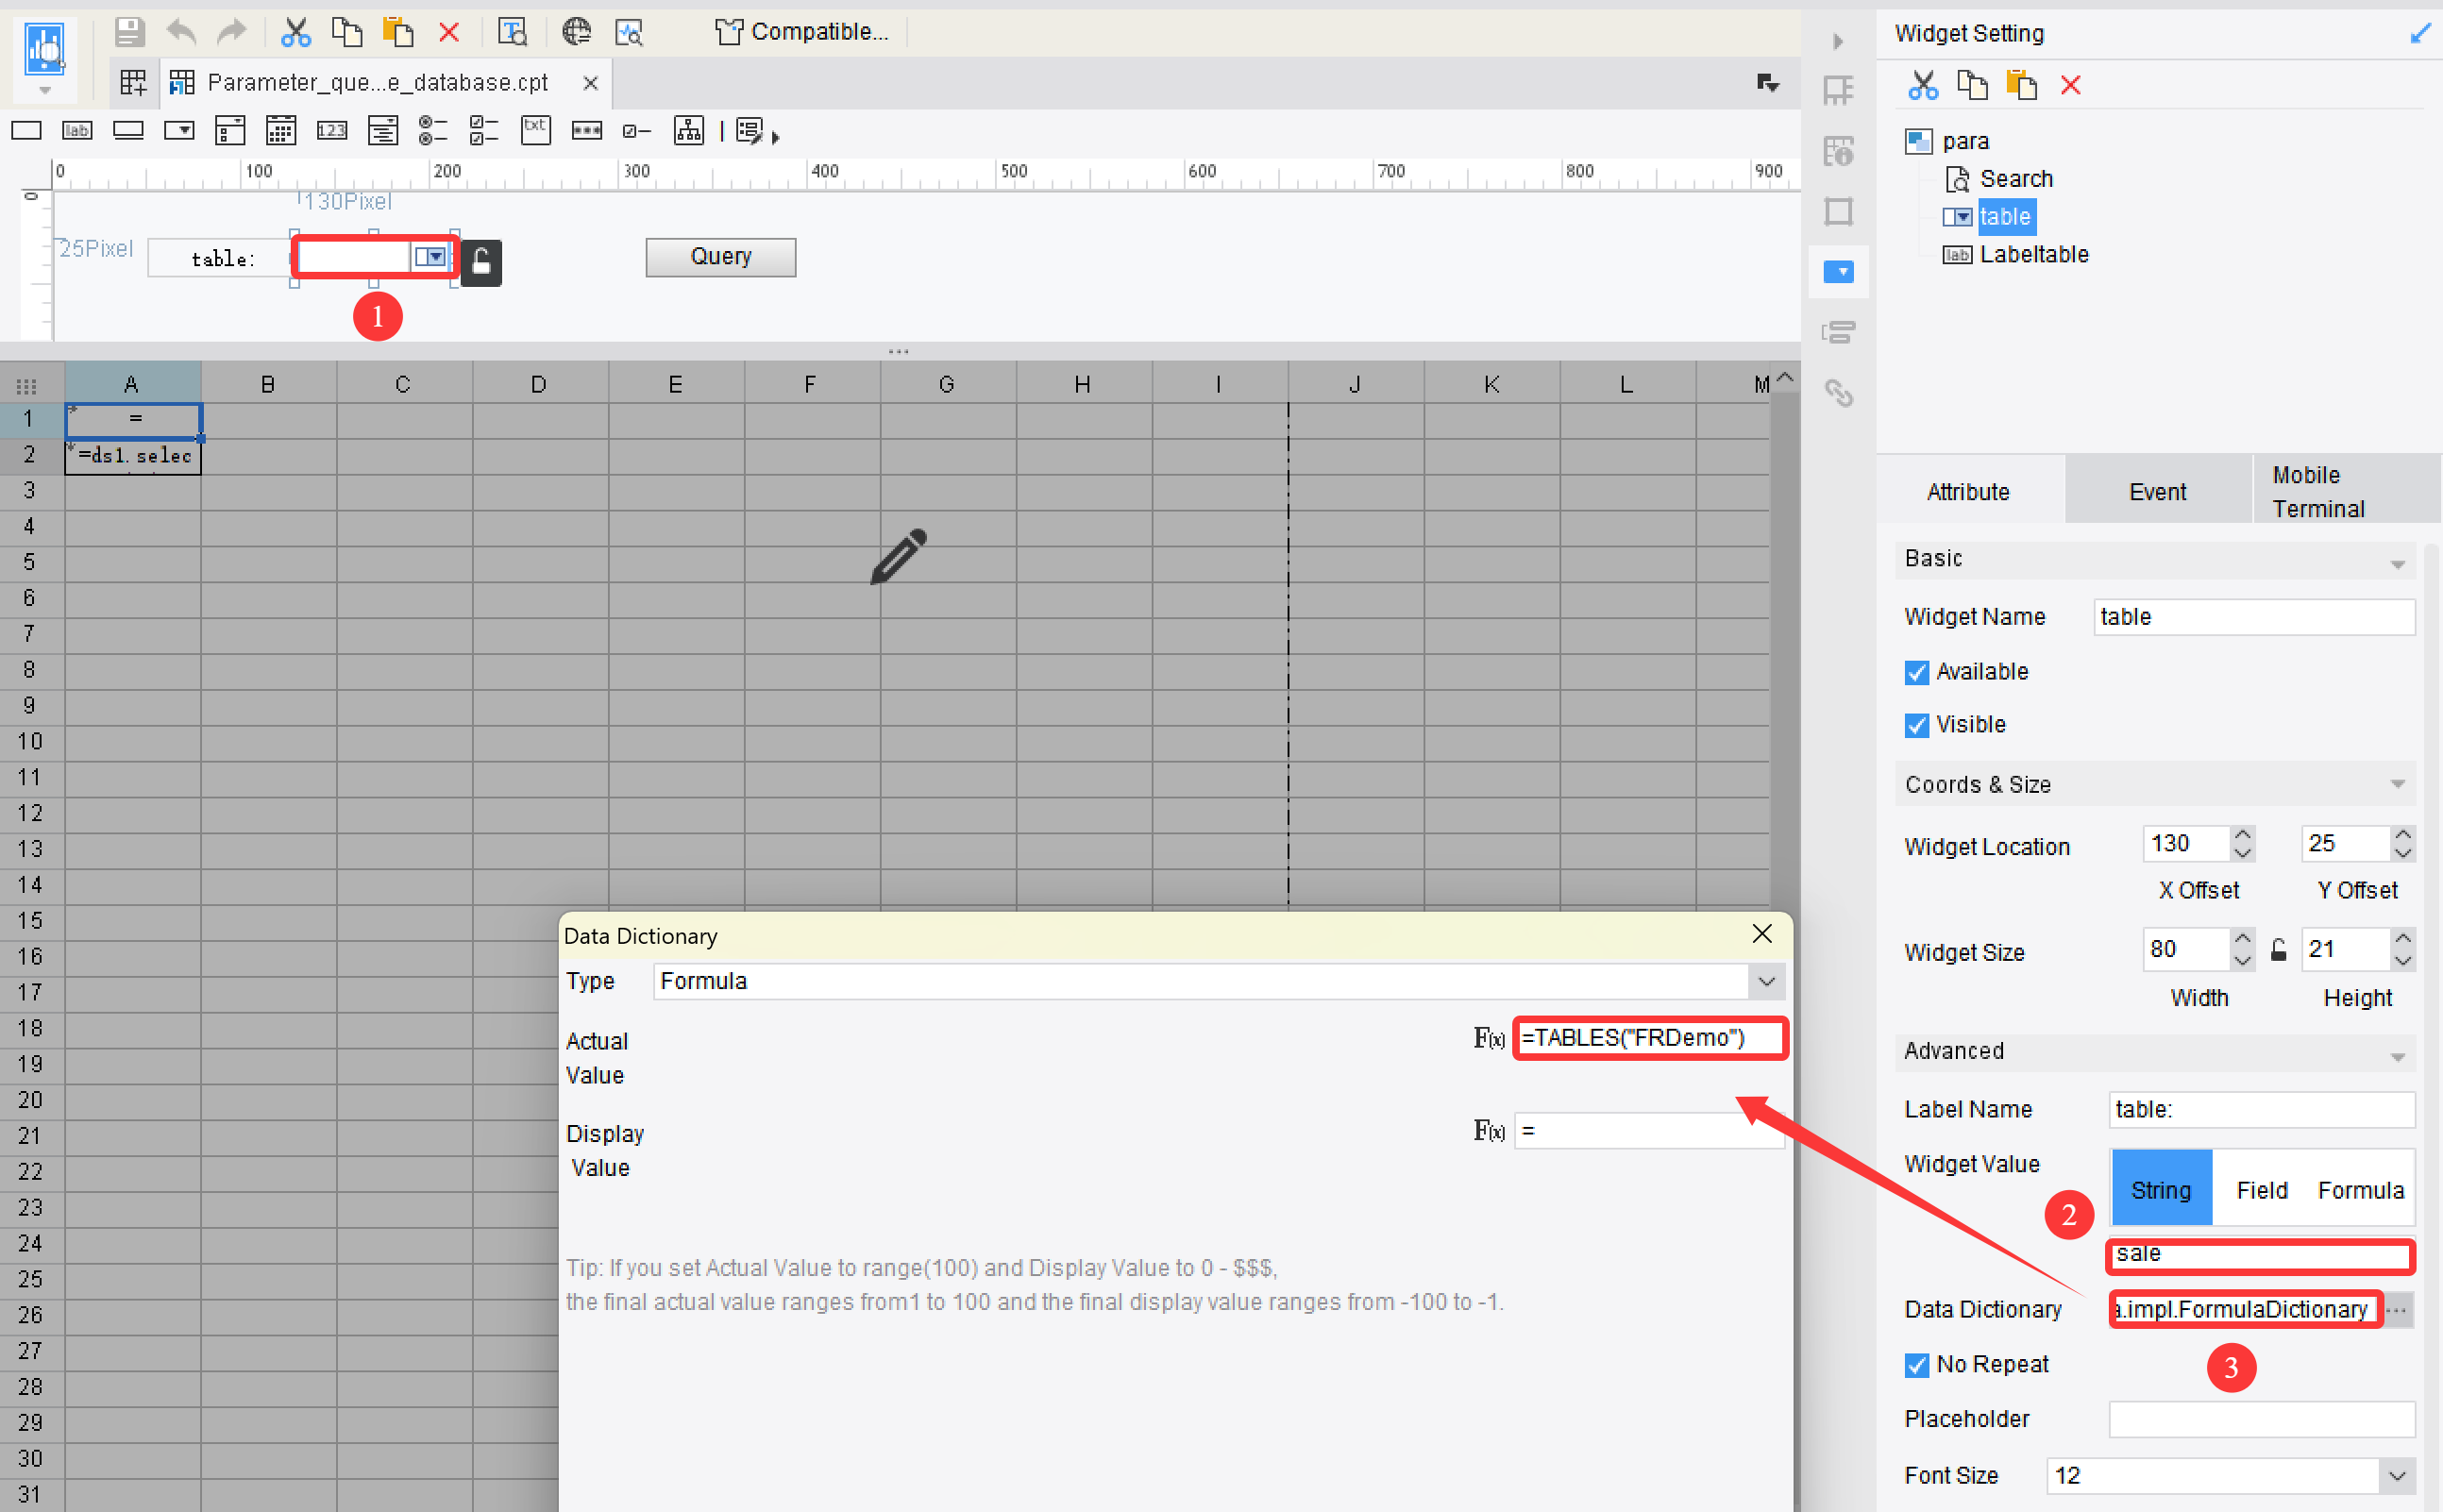This screenshot has height=1512, width=2443.
Task: Click the Query button on the canvas
Action: [720, 257]
